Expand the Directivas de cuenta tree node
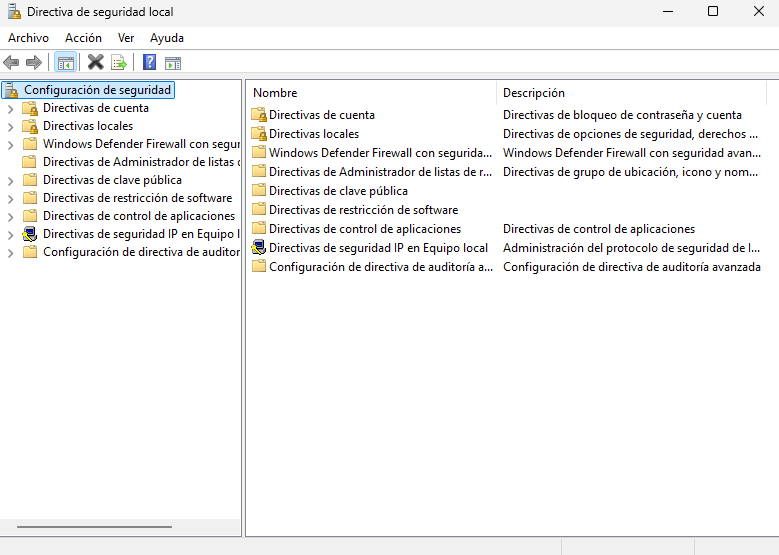 (10, 108)
